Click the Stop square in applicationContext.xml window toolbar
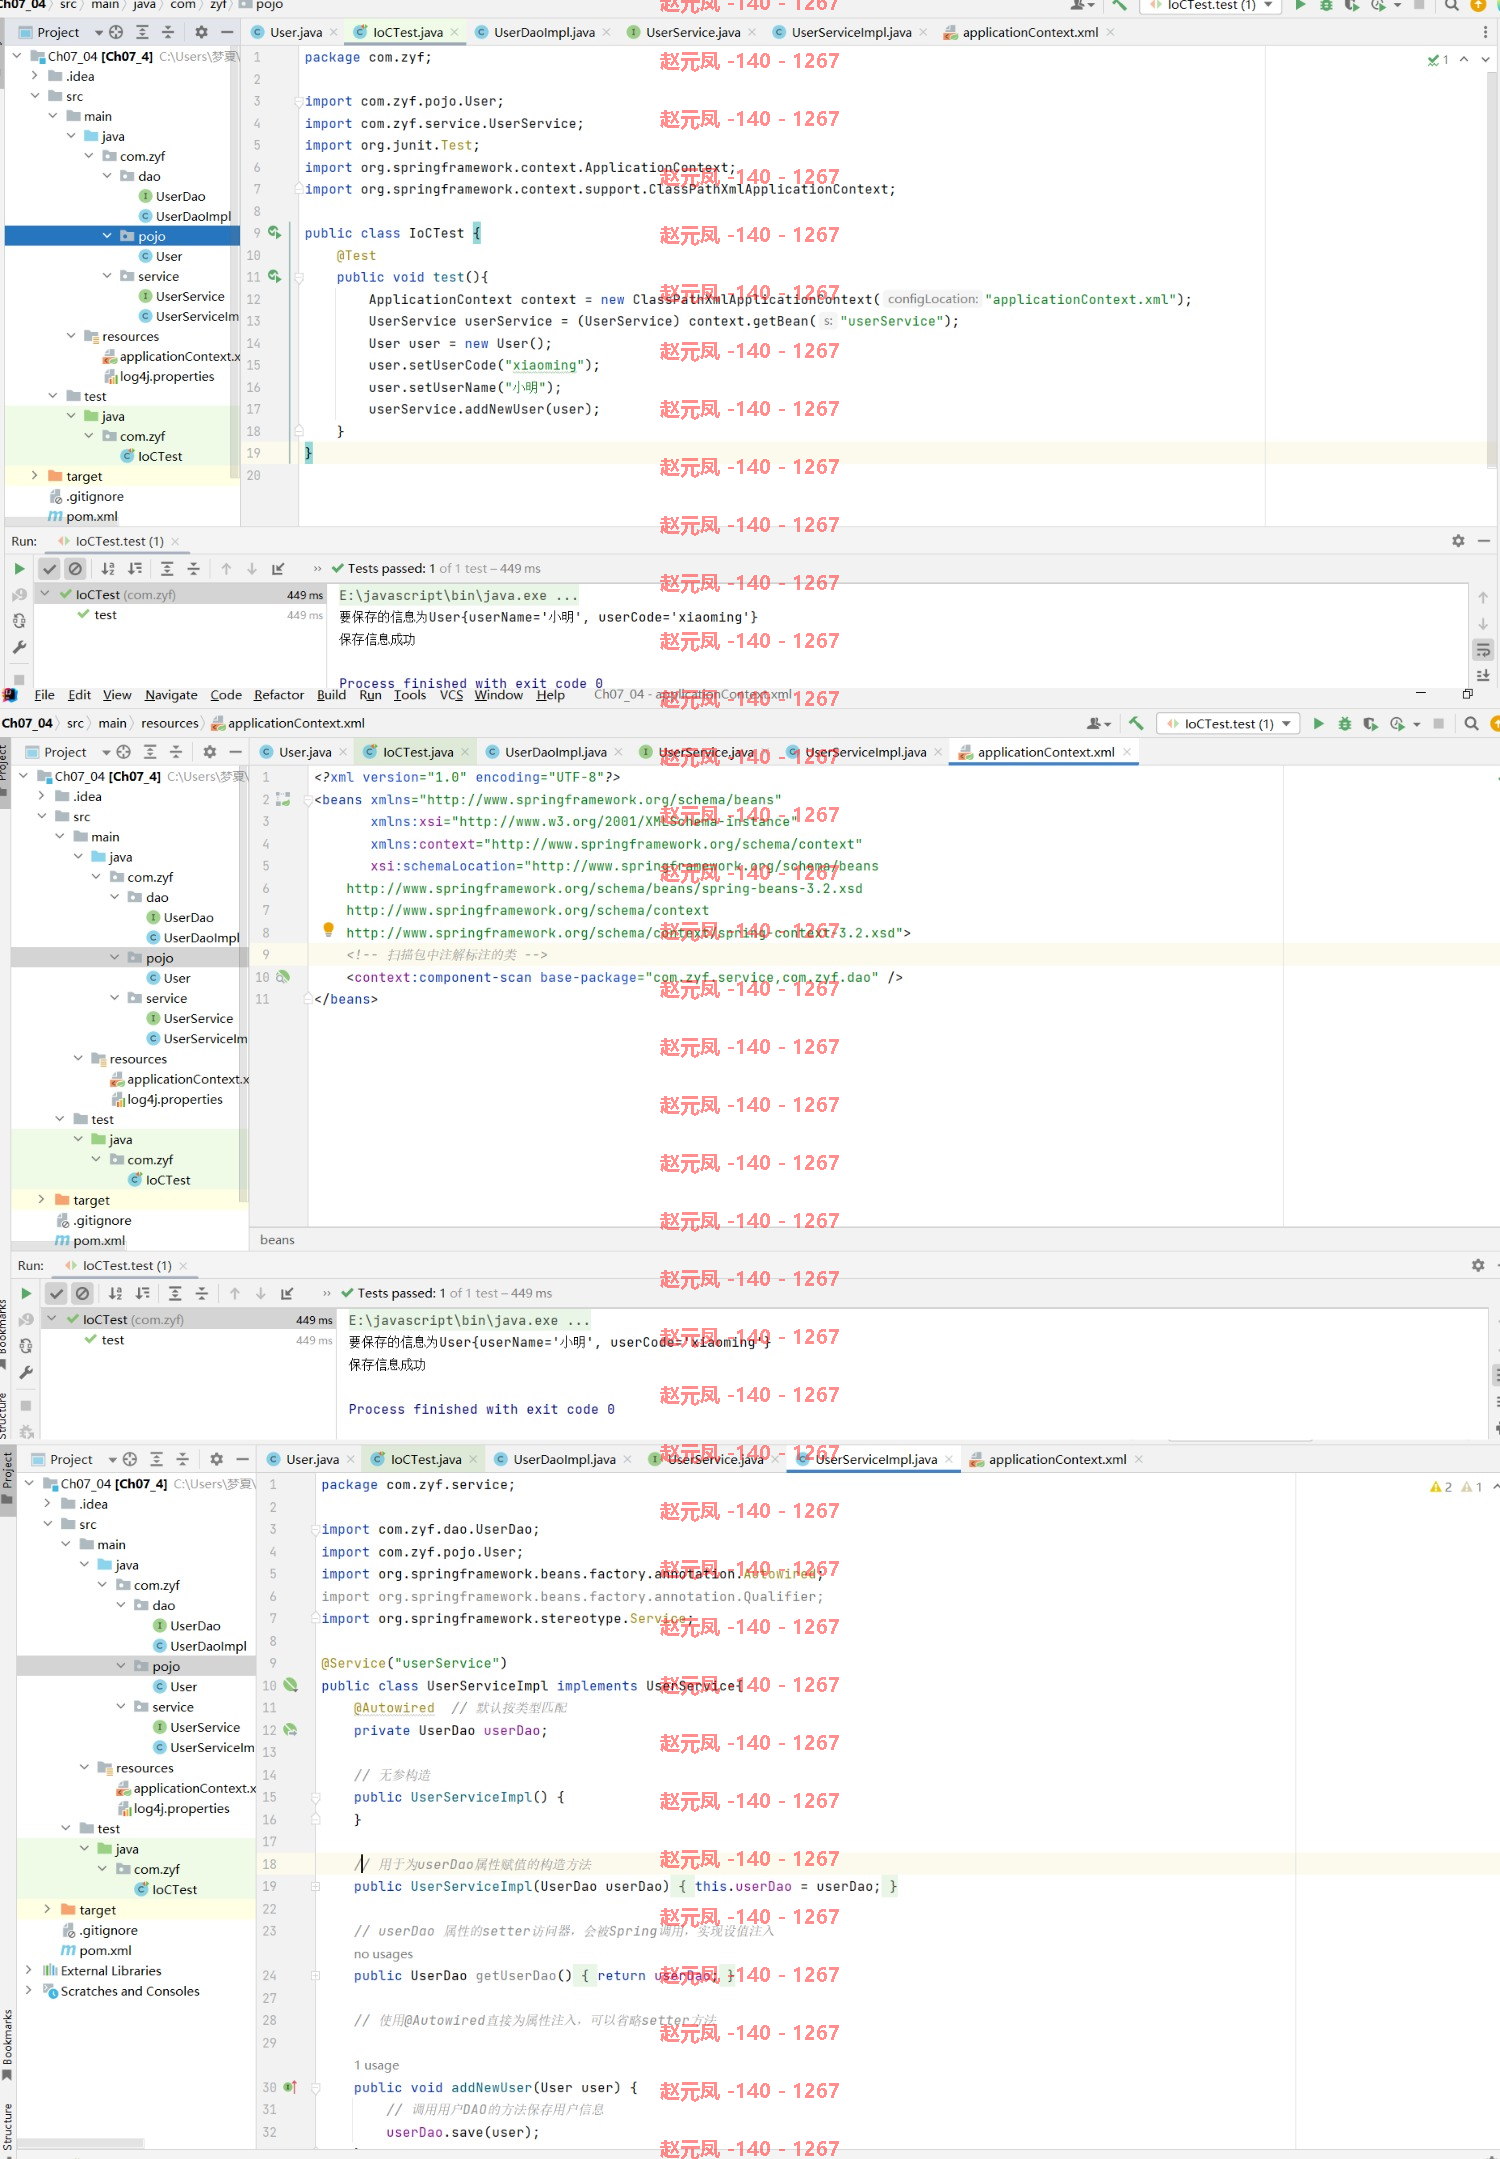 [x=1438, y=723]
